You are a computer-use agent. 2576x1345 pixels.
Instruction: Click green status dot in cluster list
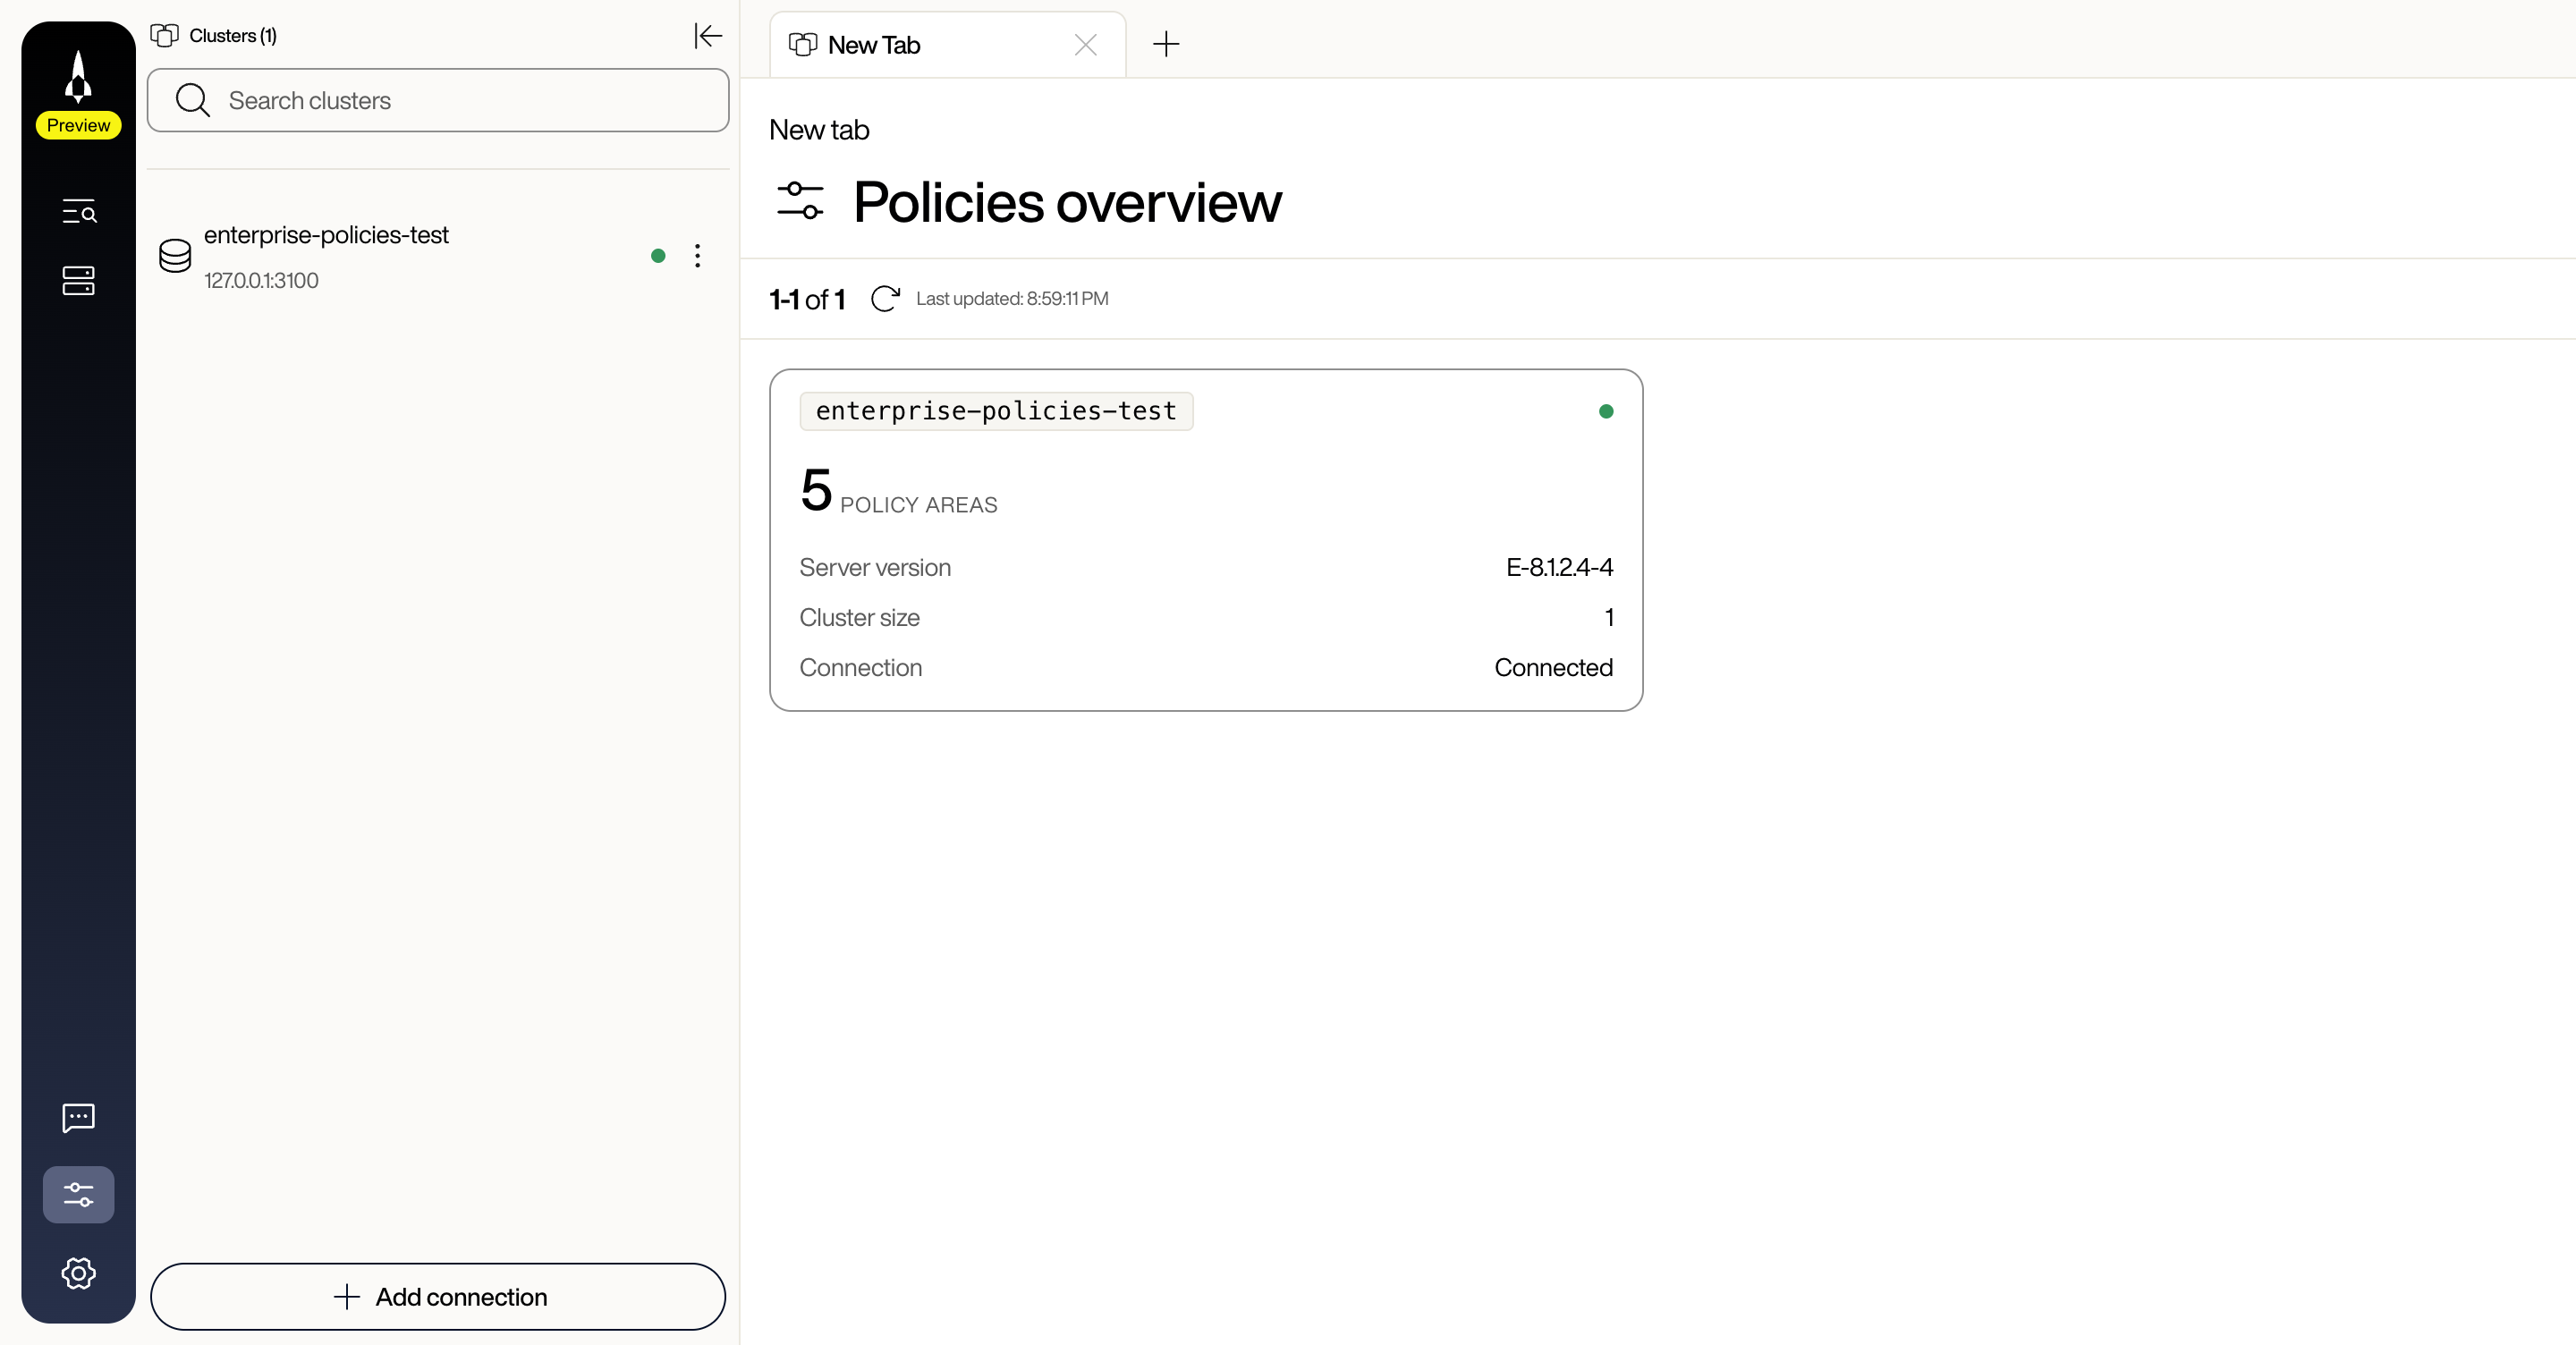point(658,256)
